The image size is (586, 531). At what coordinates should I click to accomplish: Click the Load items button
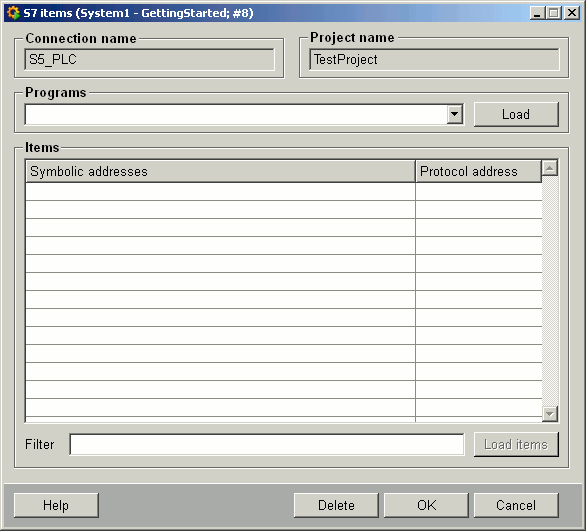(516, 444)
